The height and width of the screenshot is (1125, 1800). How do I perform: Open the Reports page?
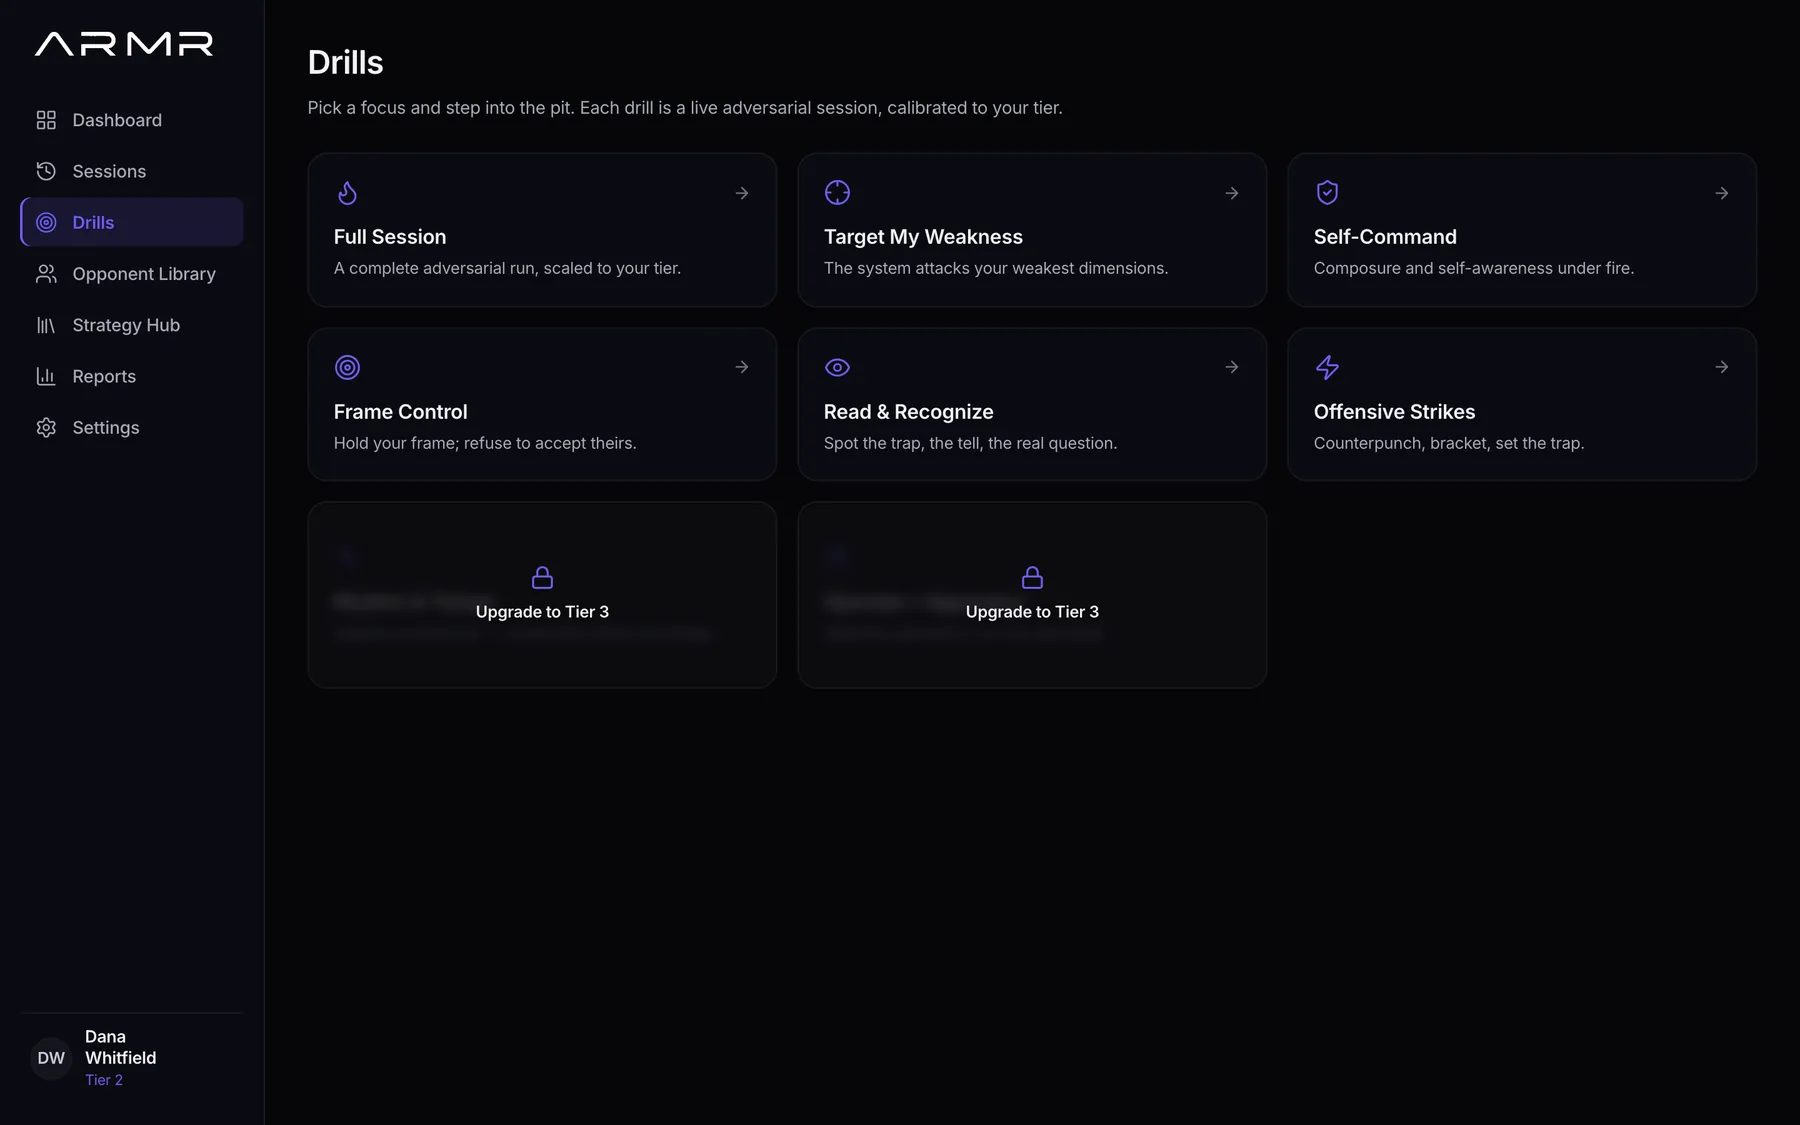(132, 376)
